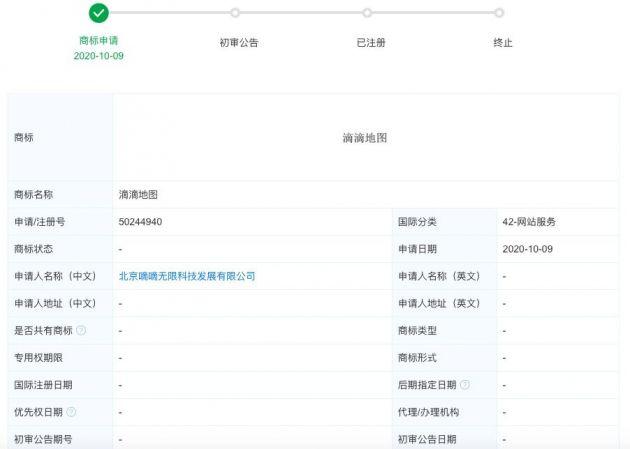The height and width of the screenshot is (449, 630).
Task: Click the 商标 row label
Action: tap(24, 137)
